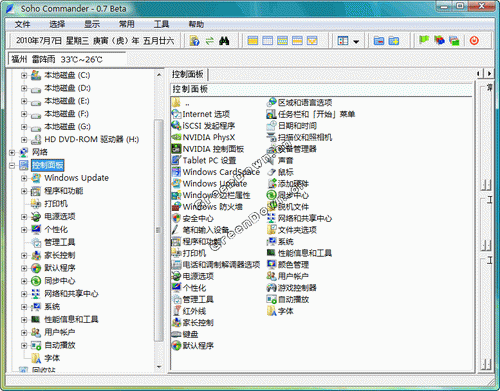Select 本地磁盘 (F:) in the tree
Screen dimensions: 500x391
(x=66, y=114)
